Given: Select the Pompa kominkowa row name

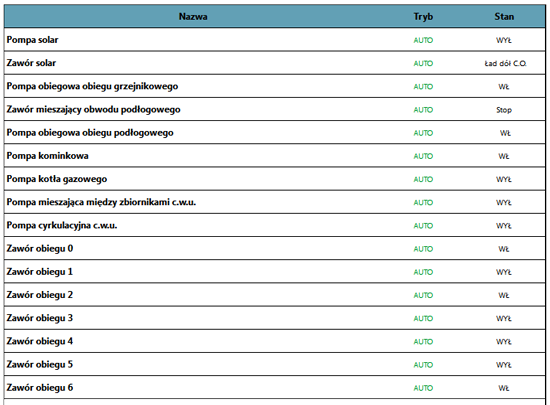Looking at the screenshot, I should pyautogui.click(x=47, y=156).
